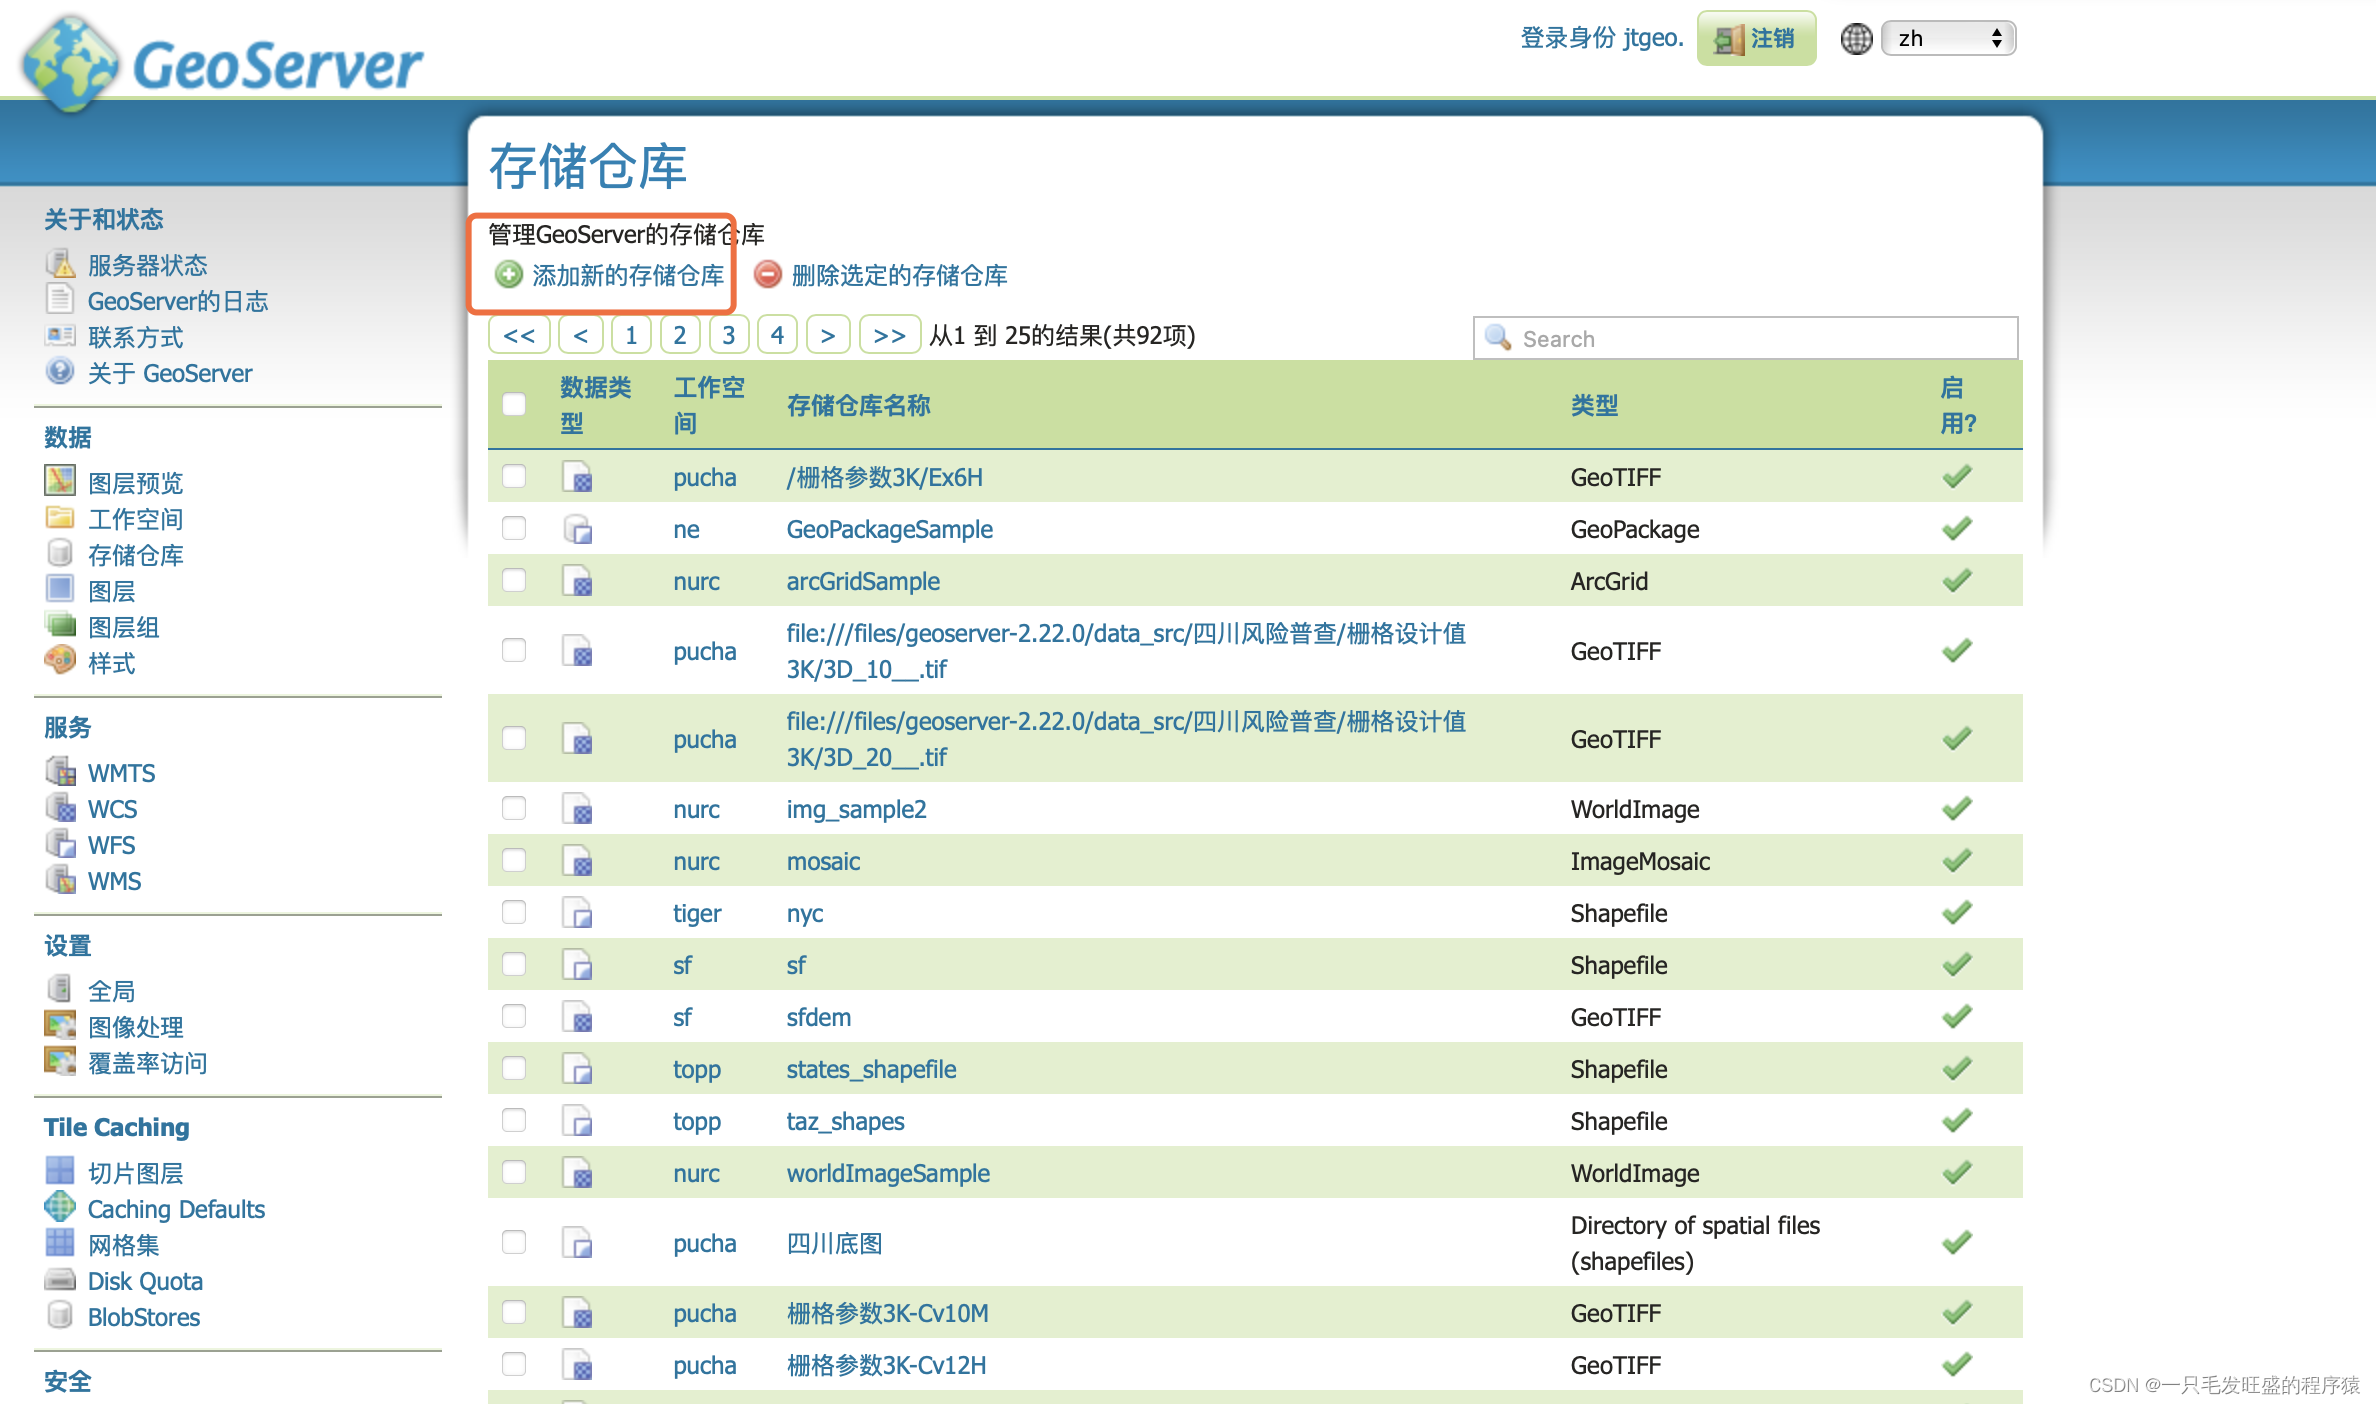Viewport: 2376px width, 1404px height.
Task: Click the globe icon near the language selector
Action: click(x=1856, y=38)
